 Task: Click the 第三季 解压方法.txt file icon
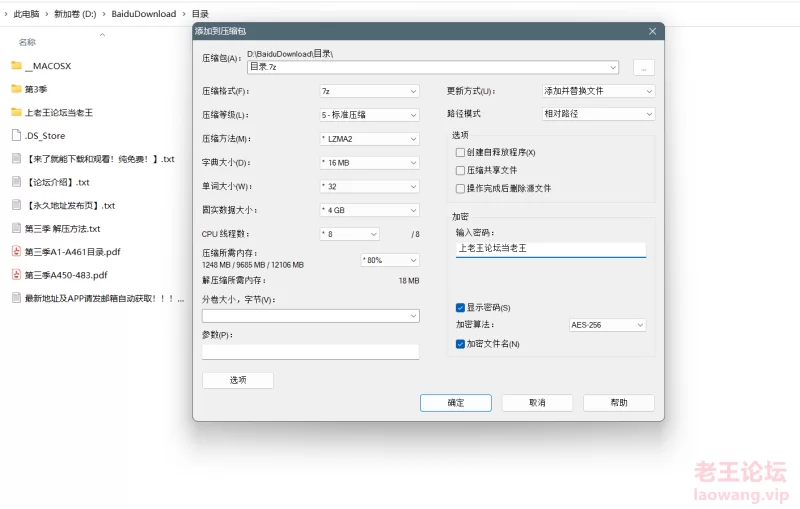click(x=17, y=228)
